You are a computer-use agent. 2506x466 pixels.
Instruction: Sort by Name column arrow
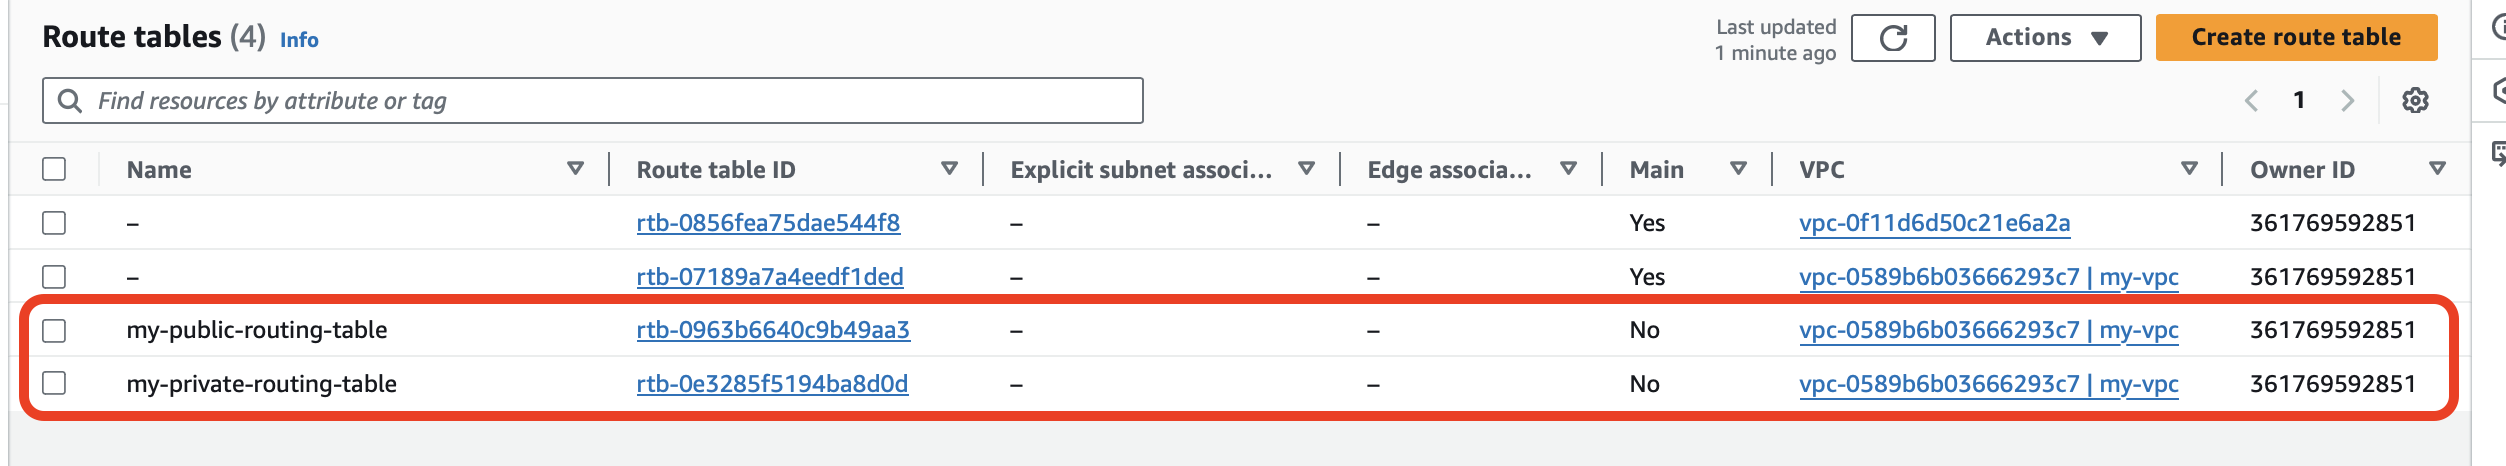click(575, 169)
